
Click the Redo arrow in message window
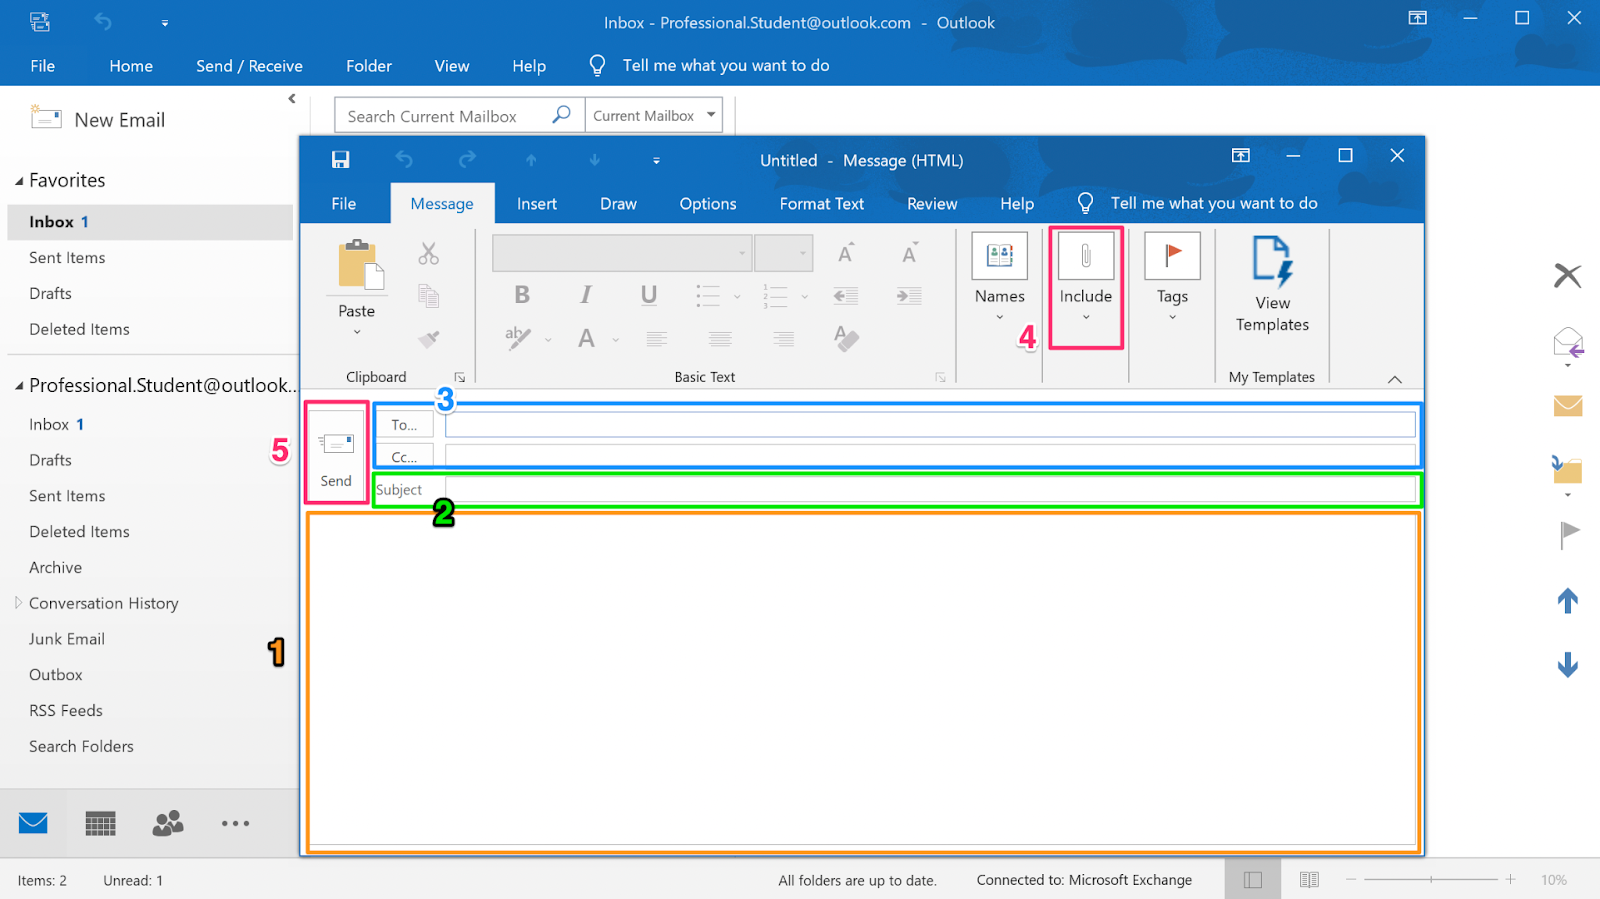click(467, 160)
